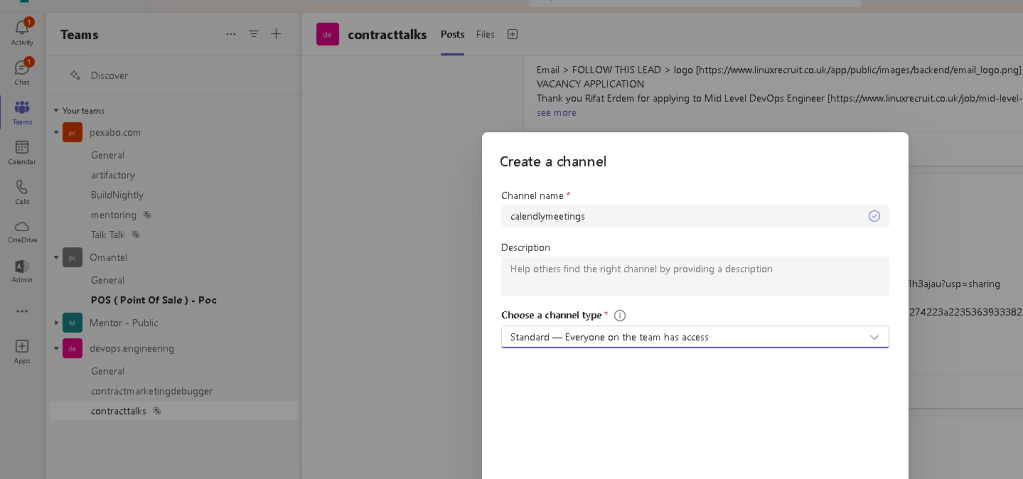Click the Mentor - Public team avatar
This screenshot has height=479, width=1023.
pos(72,322)
